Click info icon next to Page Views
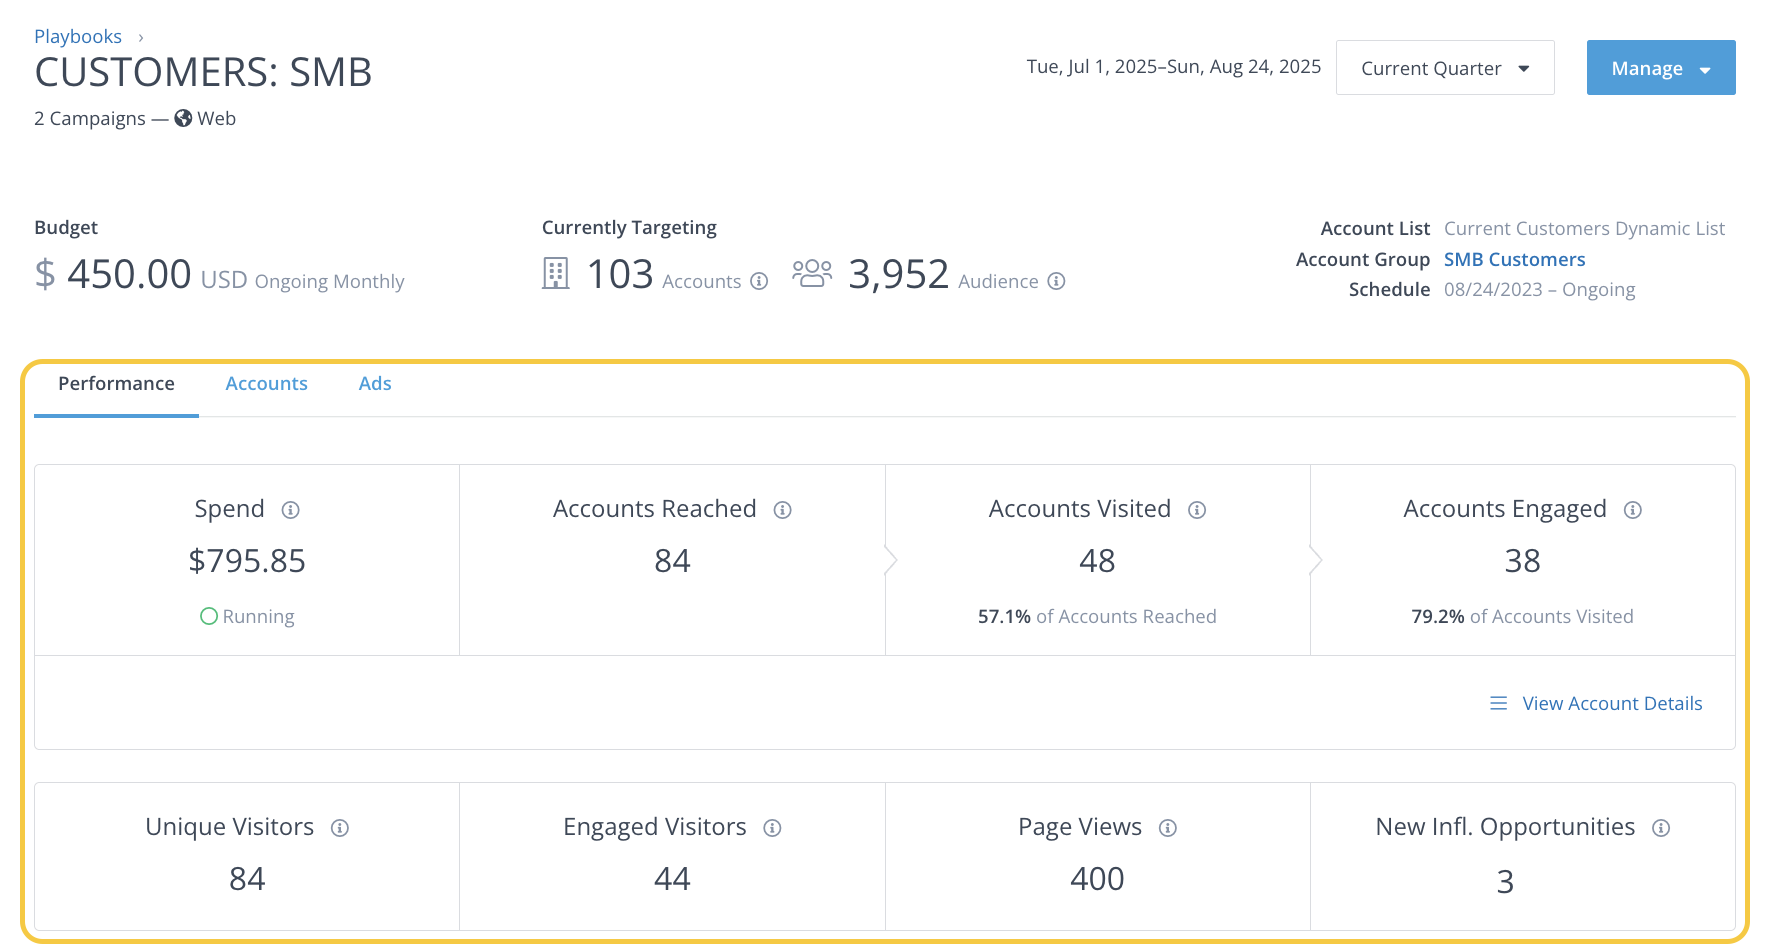This screenshot has width=1766, height=952. 1168,828
